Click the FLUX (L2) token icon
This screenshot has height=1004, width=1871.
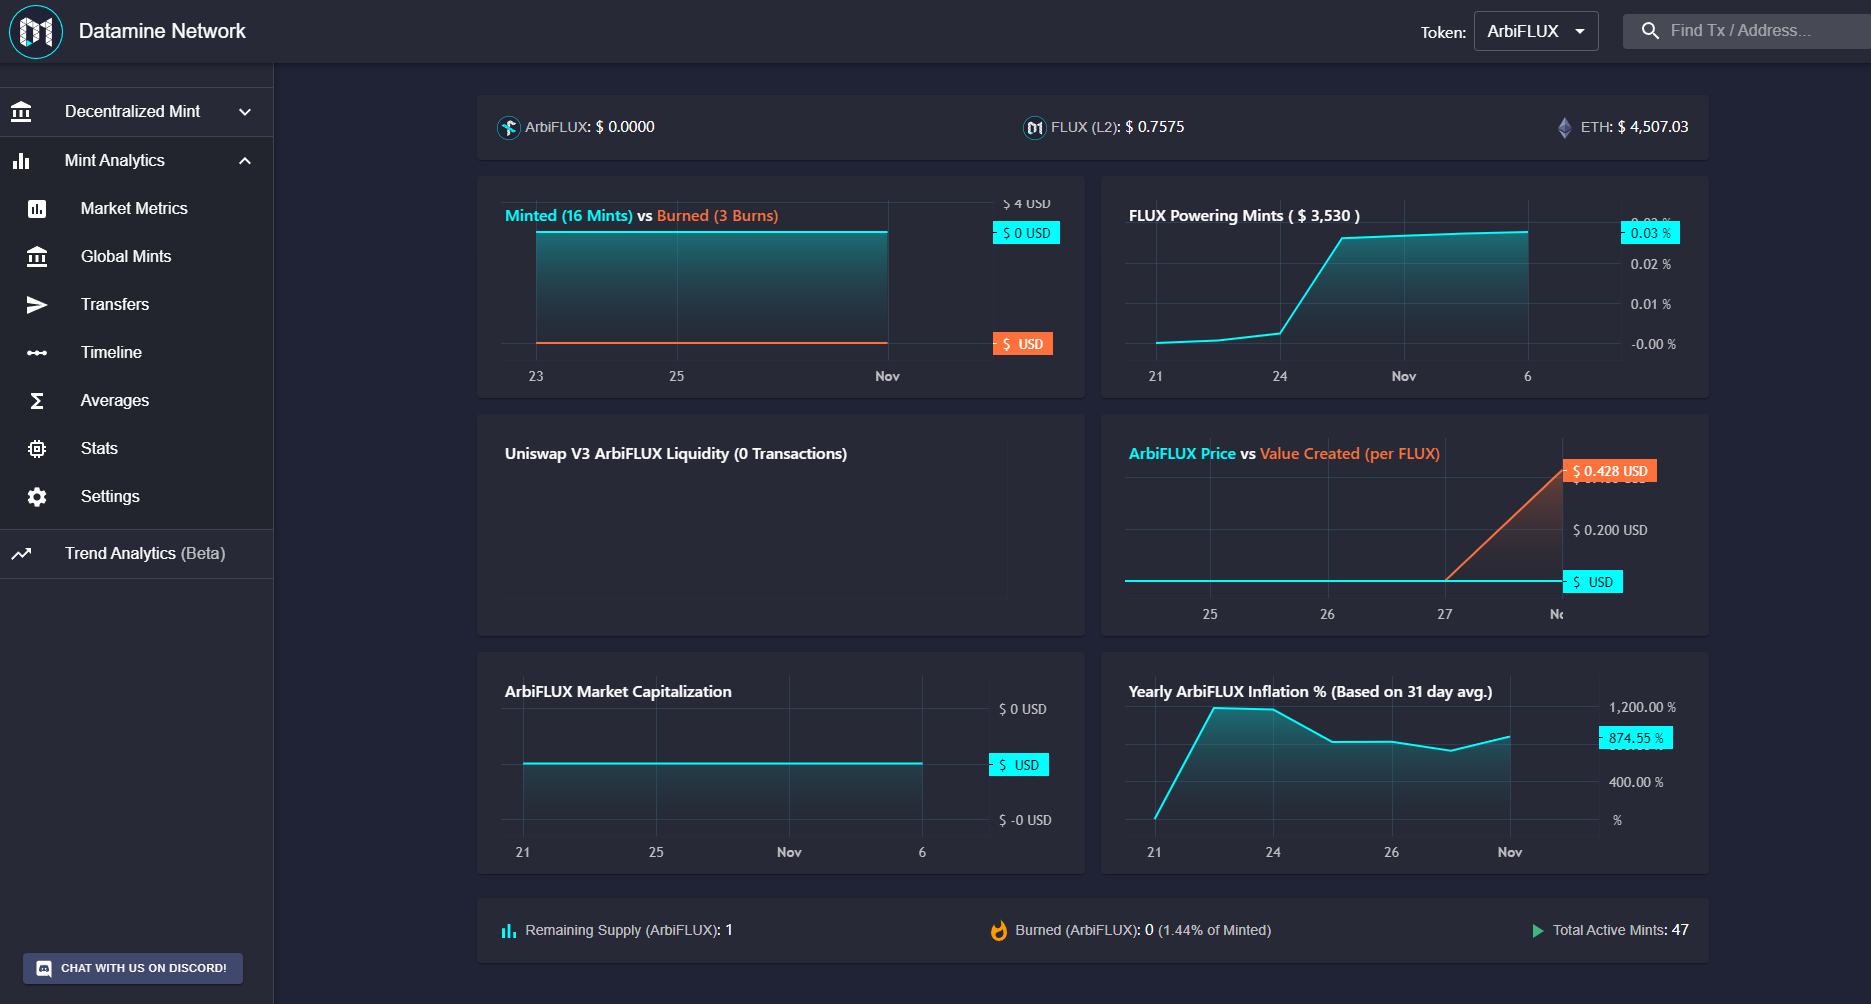1035,128
